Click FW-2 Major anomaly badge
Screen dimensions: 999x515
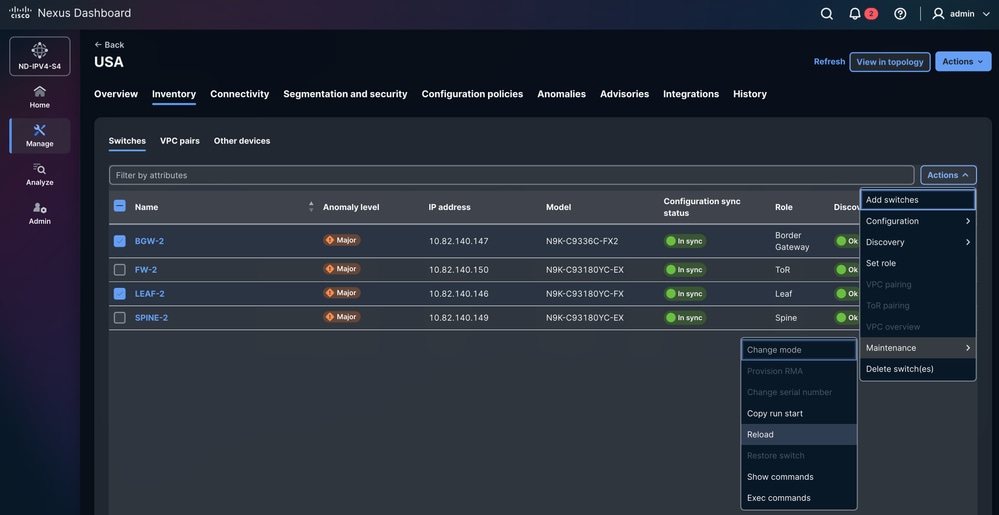tap(341, 269)
